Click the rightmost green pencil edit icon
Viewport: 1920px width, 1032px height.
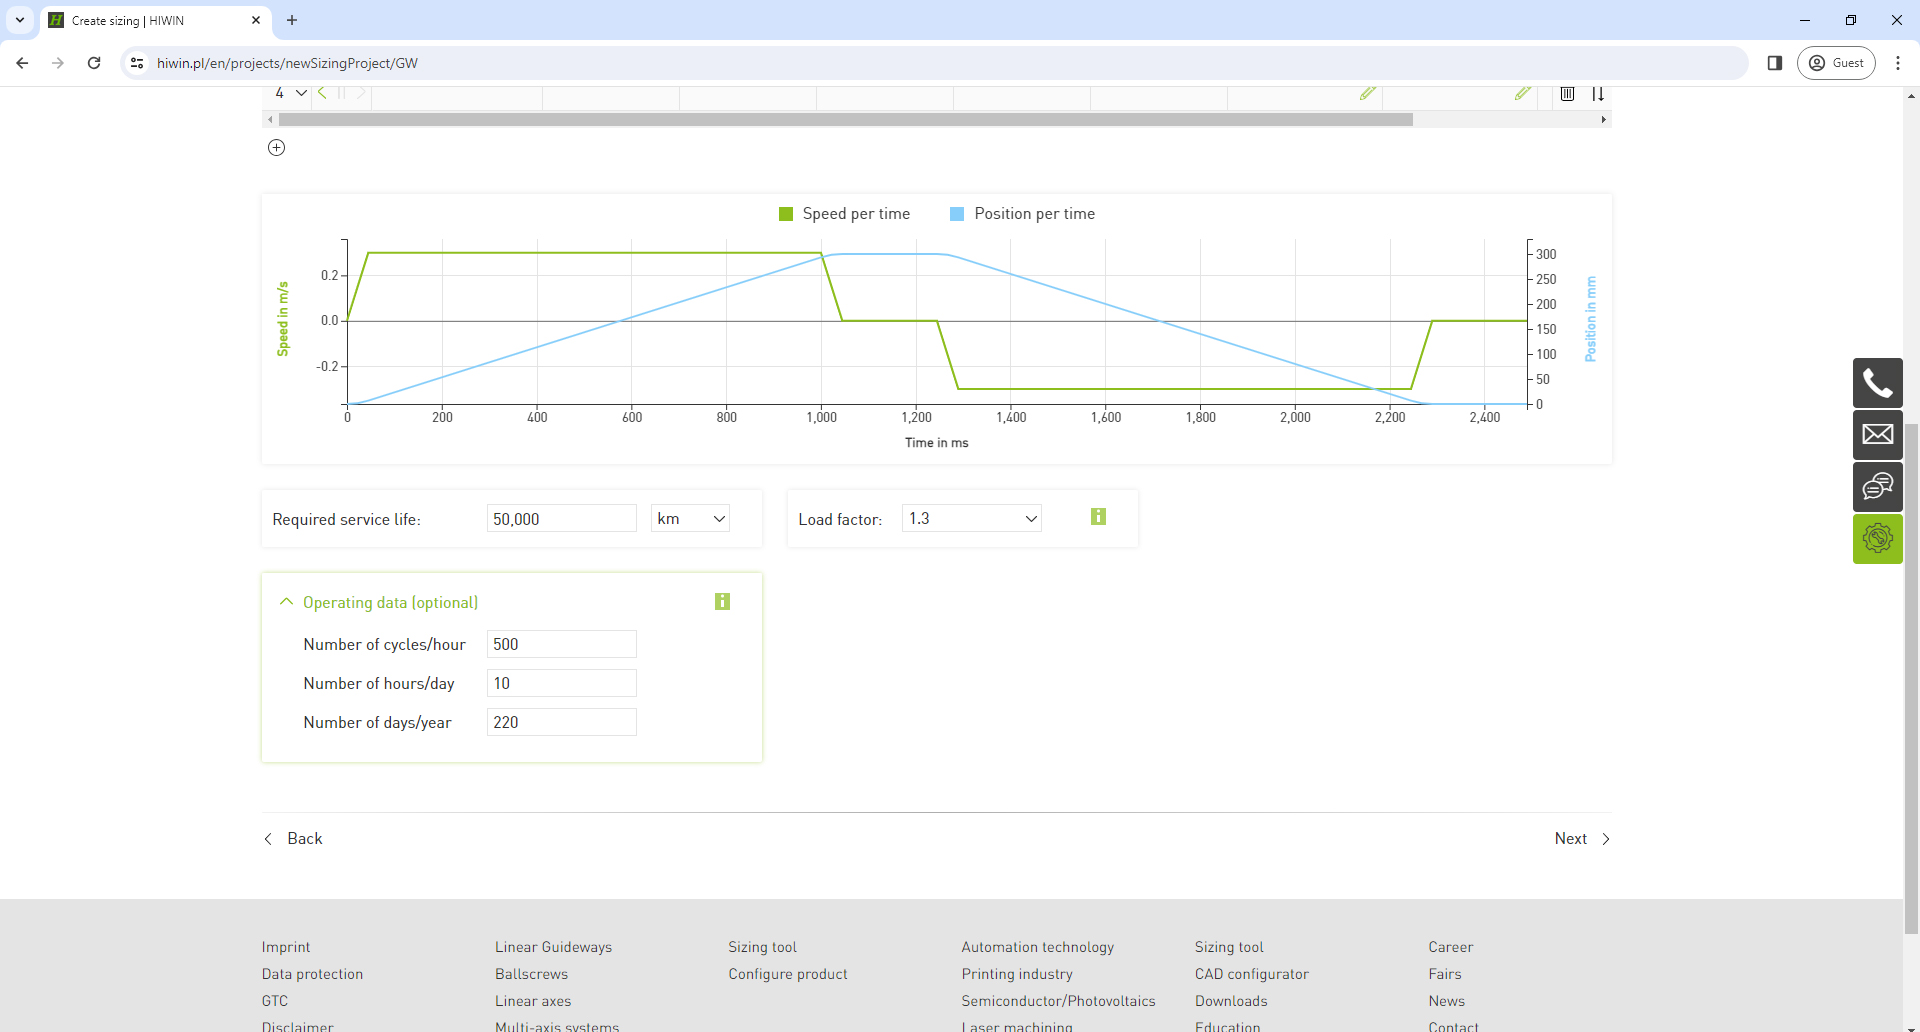click(1523, 93)
